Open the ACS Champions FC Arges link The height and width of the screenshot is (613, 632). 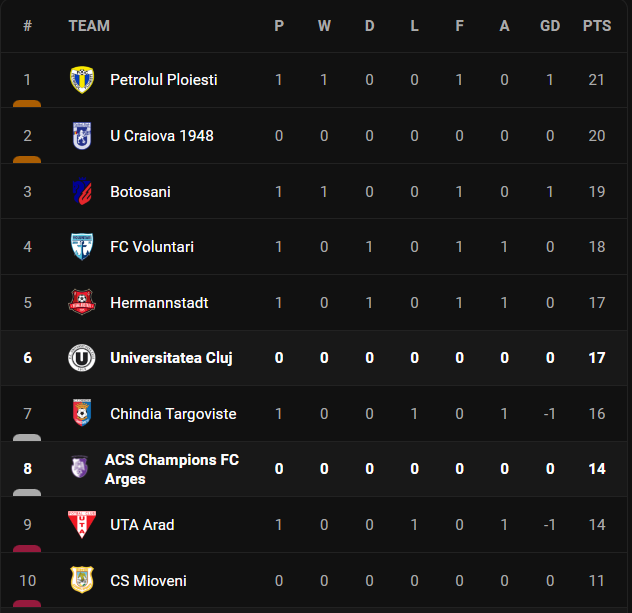pos(171,469)
